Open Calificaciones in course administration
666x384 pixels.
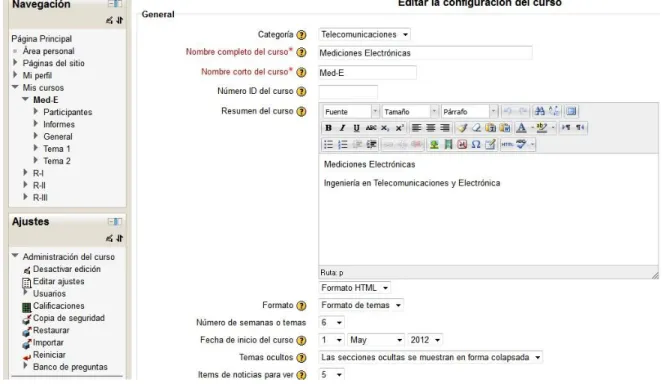(59, 306)
